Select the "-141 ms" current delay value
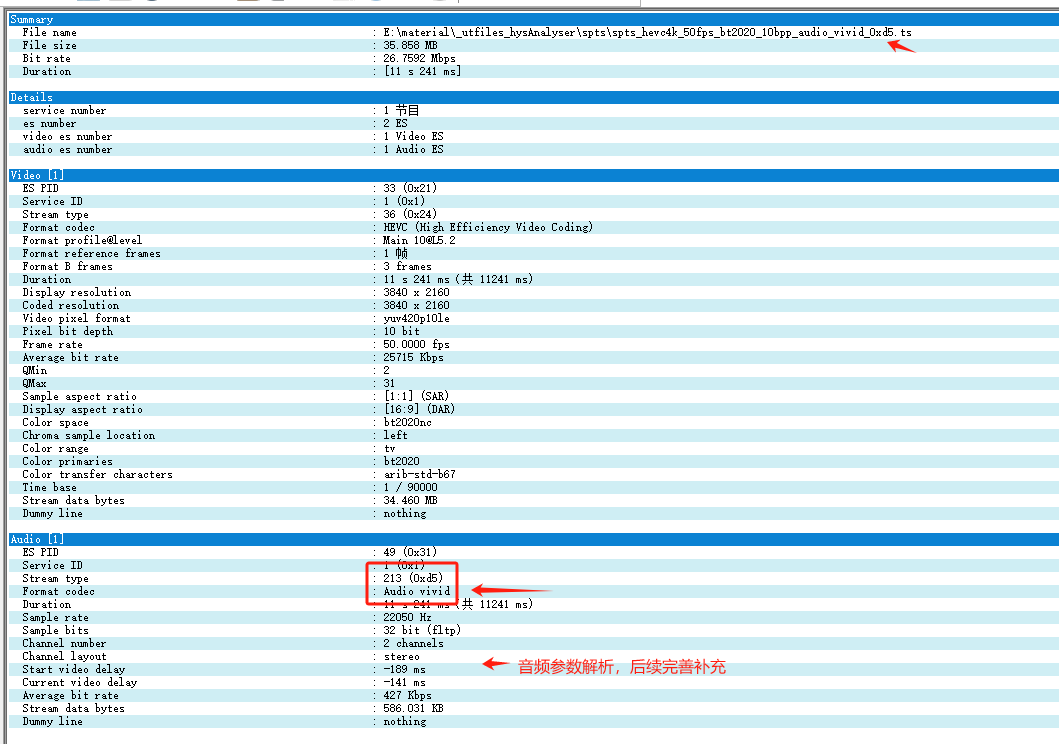Screen dimensions: 1059x744 (x=405, y=683)
